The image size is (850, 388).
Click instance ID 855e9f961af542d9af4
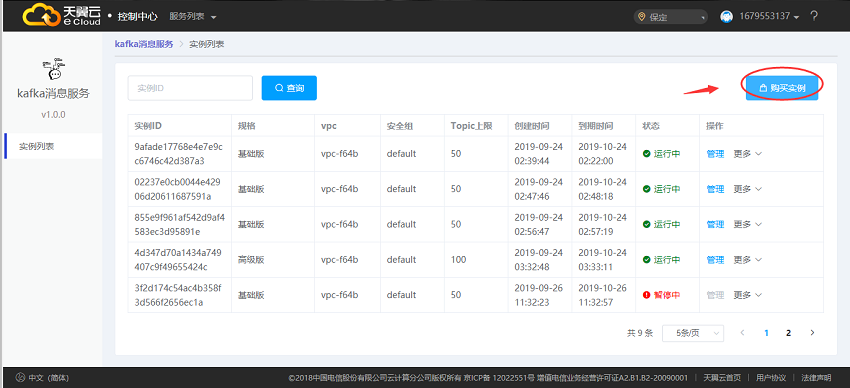click(179, 224)
